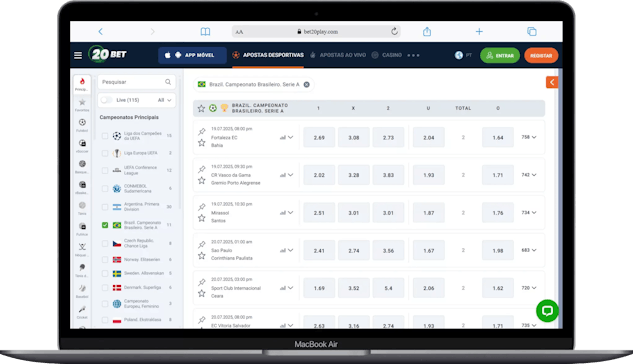Remove the Brazil Serie A filter chip
633x364 pixels.
[x=306, y=84]
